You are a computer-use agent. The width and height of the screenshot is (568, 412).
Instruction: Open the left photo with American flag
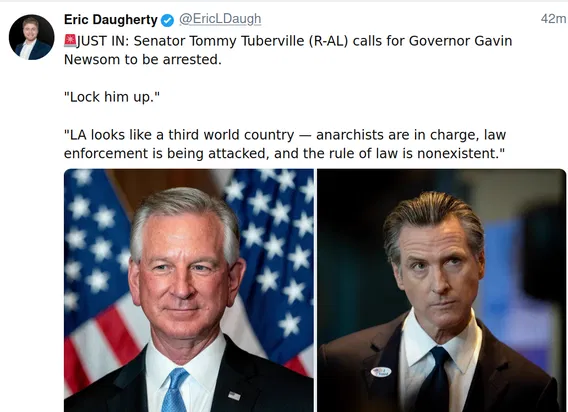189,290
